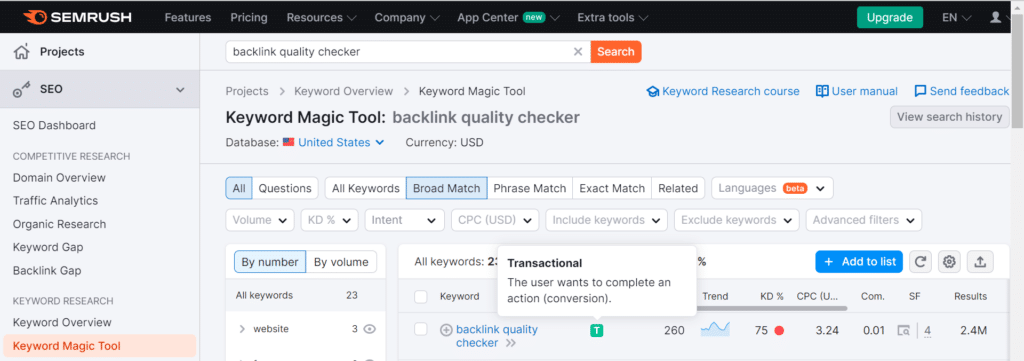1024x361 pixels.
Task: Tick checkbox for backlink quality checker row
Action: click(421, 329)
